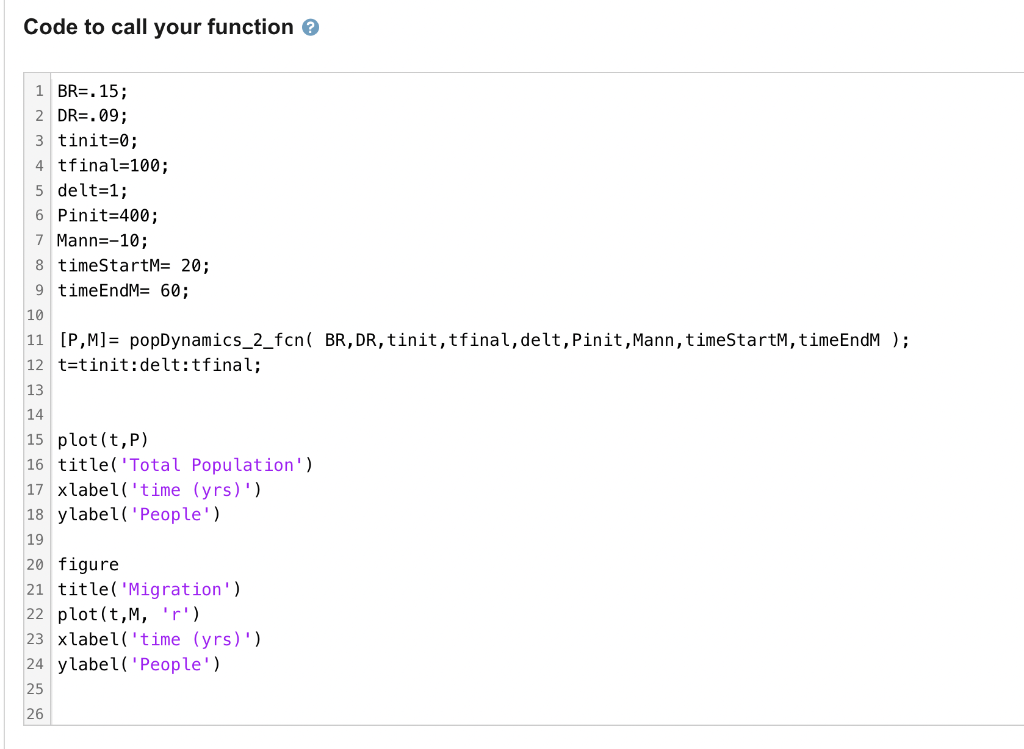Screen dimensions: 1024x749
Task: Click the help question mark icon
Action: click(310, 27)
